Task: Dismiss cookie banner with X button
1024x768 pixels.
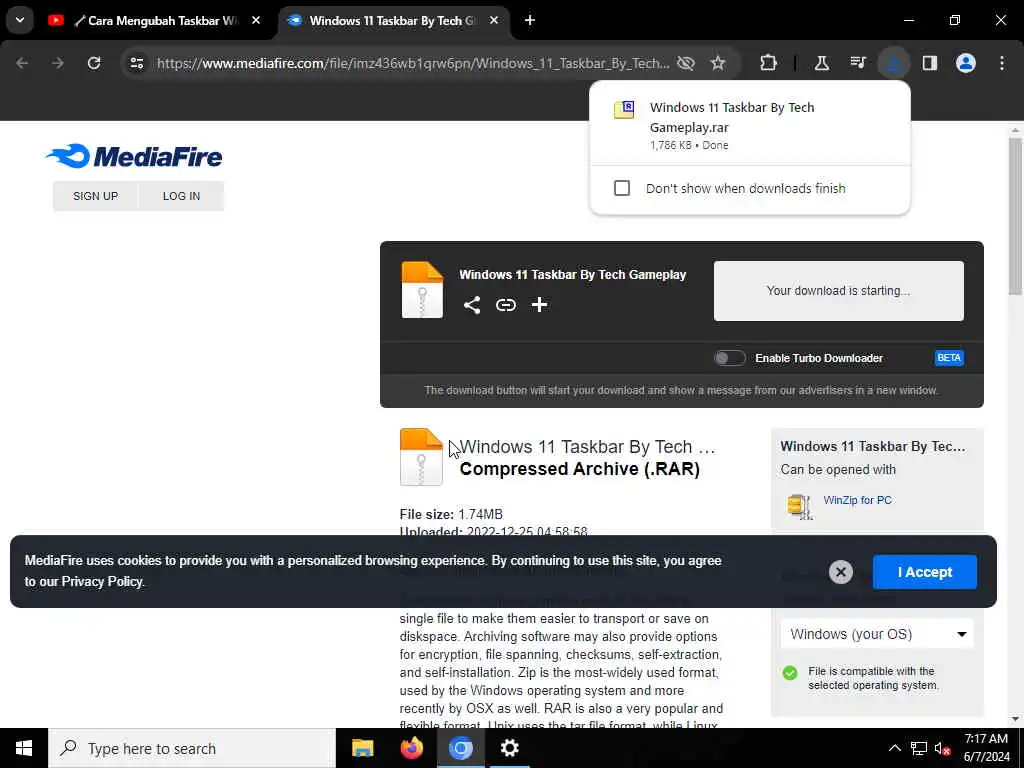Action: 840,572
